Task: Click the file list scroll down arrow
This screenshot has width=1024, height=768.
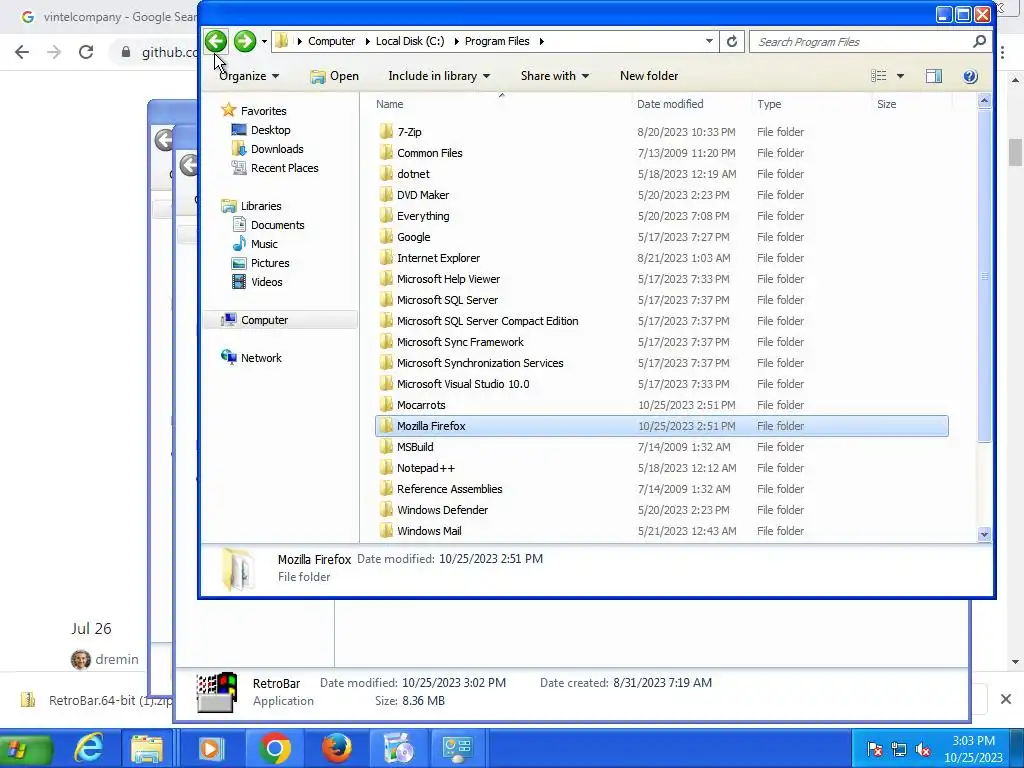Action: click(x=984, y=534)
